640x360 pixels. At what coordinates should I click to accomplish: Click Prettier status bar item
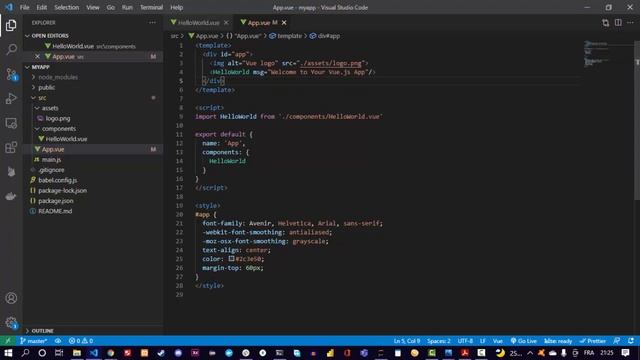click(593, 341)
